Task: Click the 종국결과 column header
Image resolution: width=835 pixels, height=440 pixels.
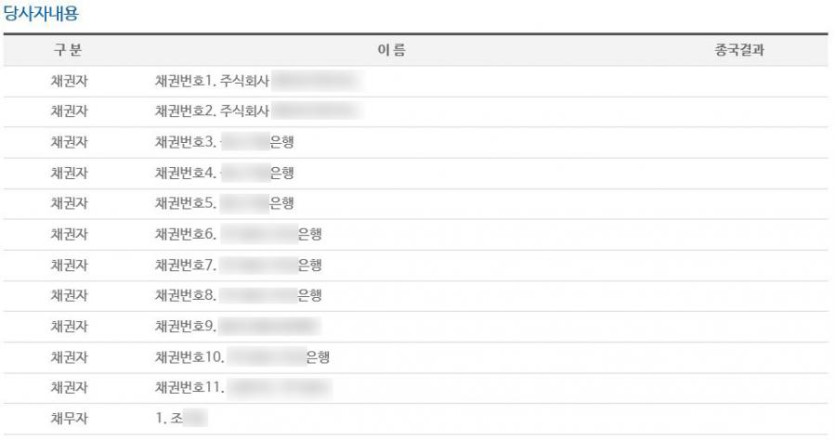Action: 739,50
